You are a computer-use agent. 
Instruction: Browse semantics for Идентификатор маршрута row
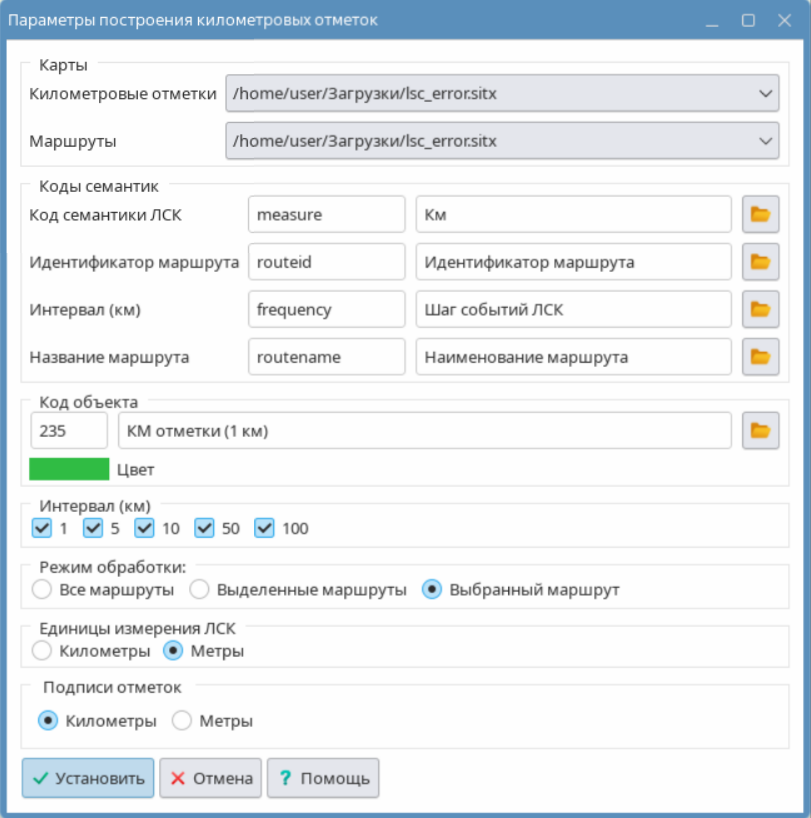tap(760, 262)
